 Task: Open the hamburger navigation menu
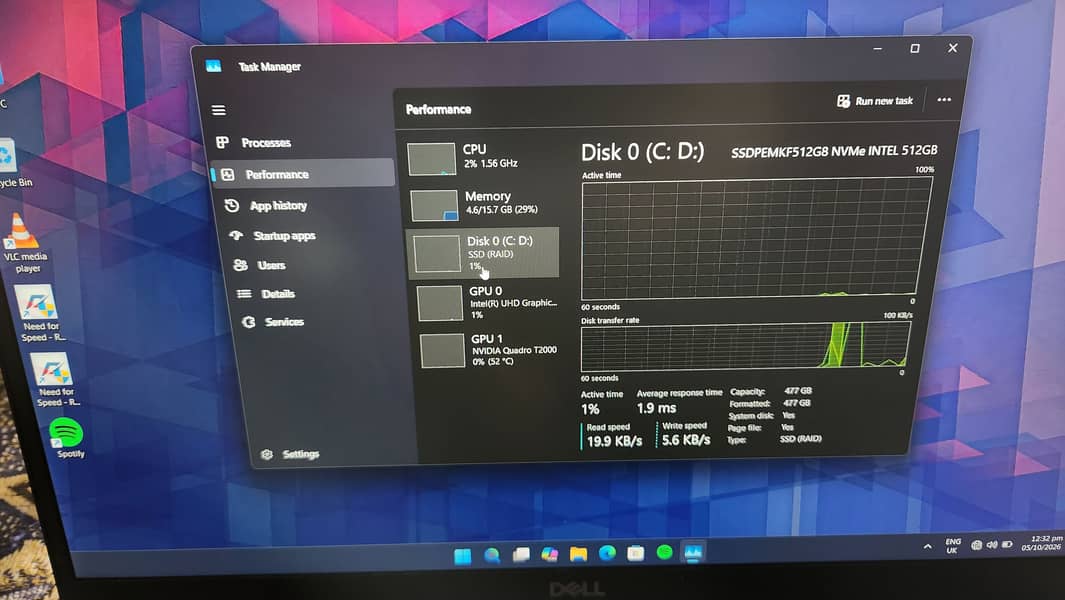pyautogui.click(x=219, y=110)
